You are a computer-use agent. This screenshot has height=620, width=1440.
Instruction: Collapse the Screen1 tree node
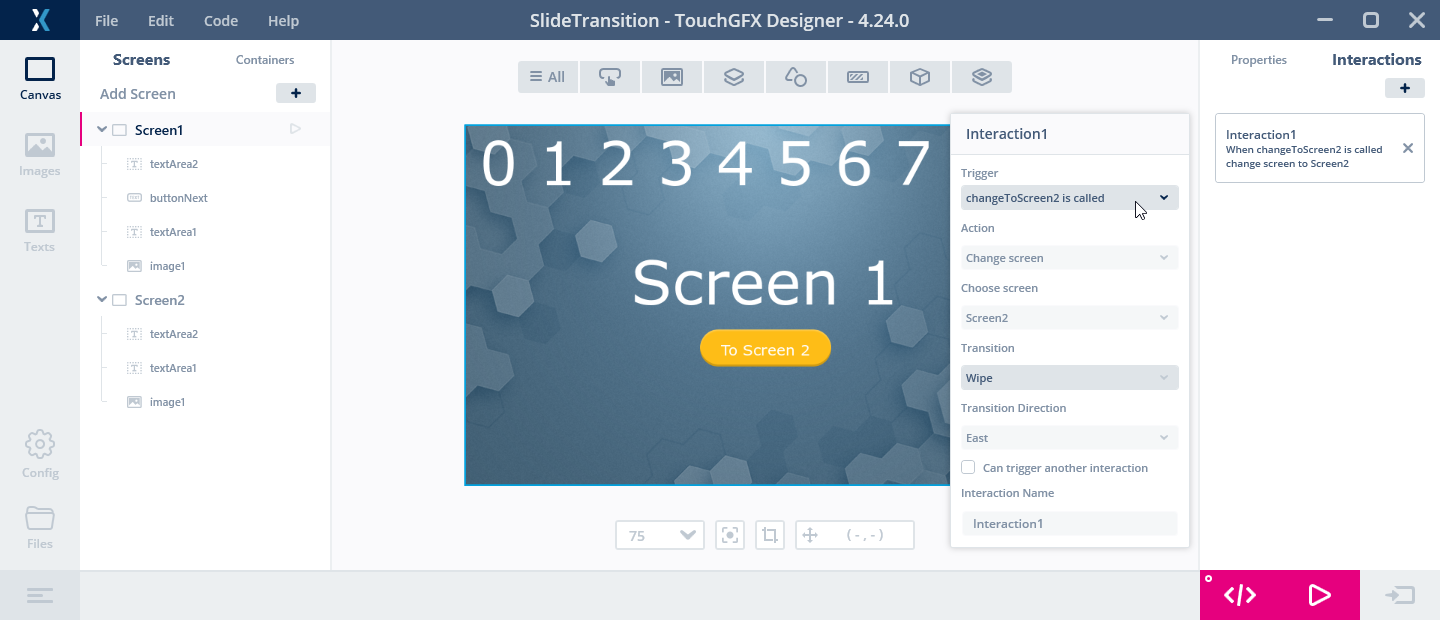click(x=102, y=130)
